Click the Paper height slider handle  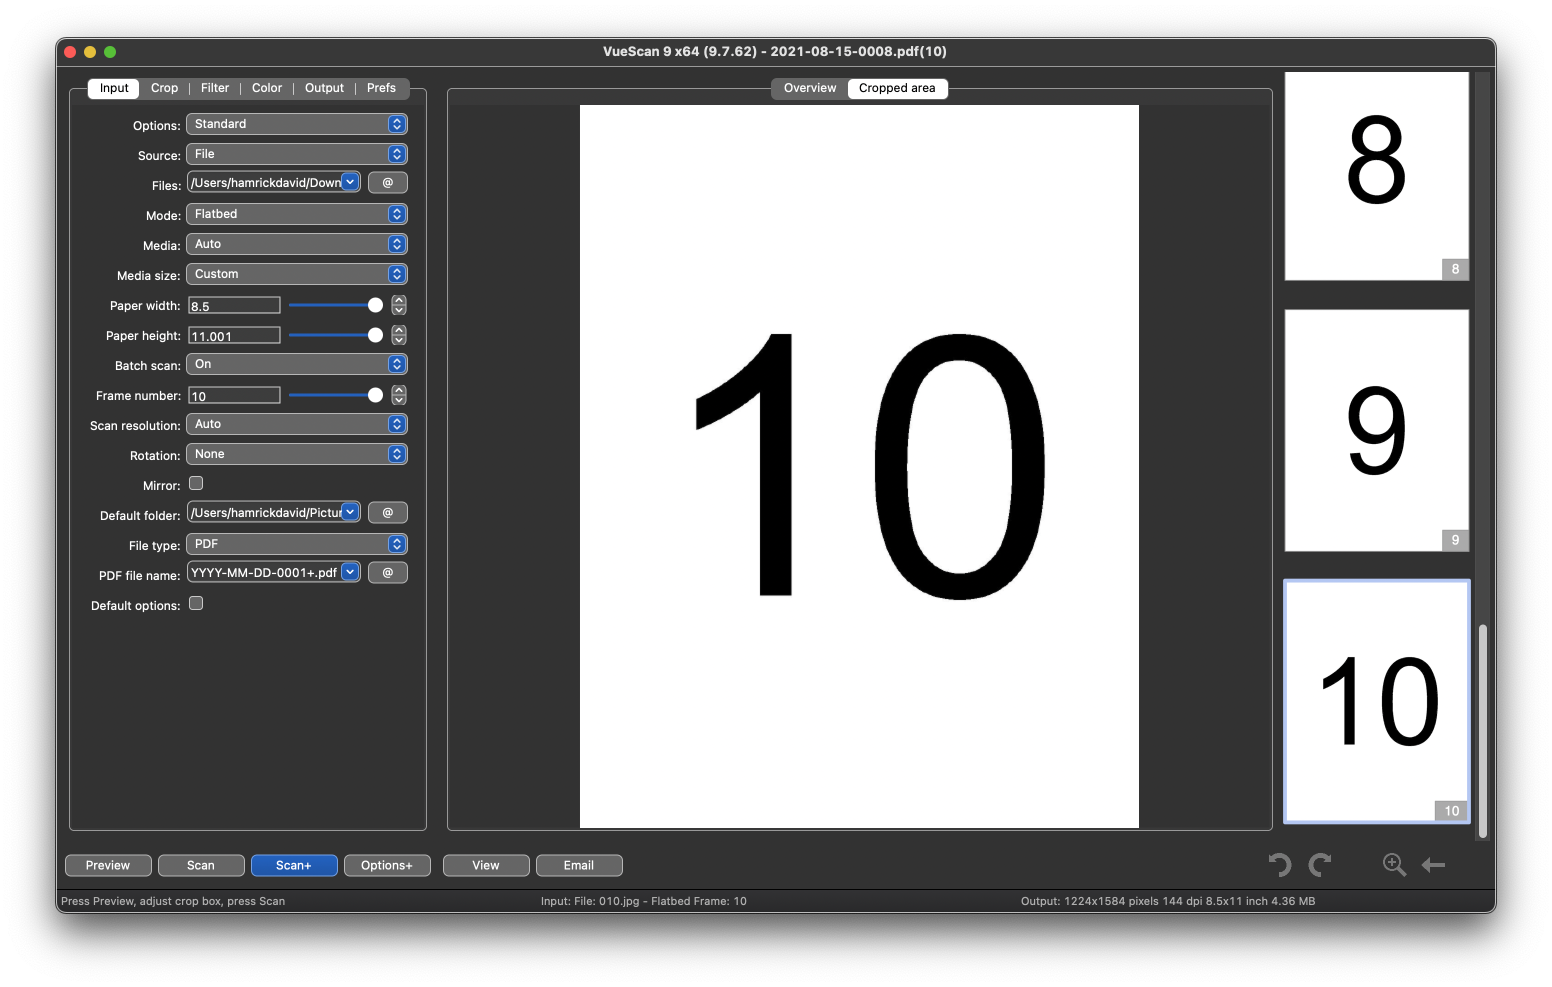tap(375, 336)
